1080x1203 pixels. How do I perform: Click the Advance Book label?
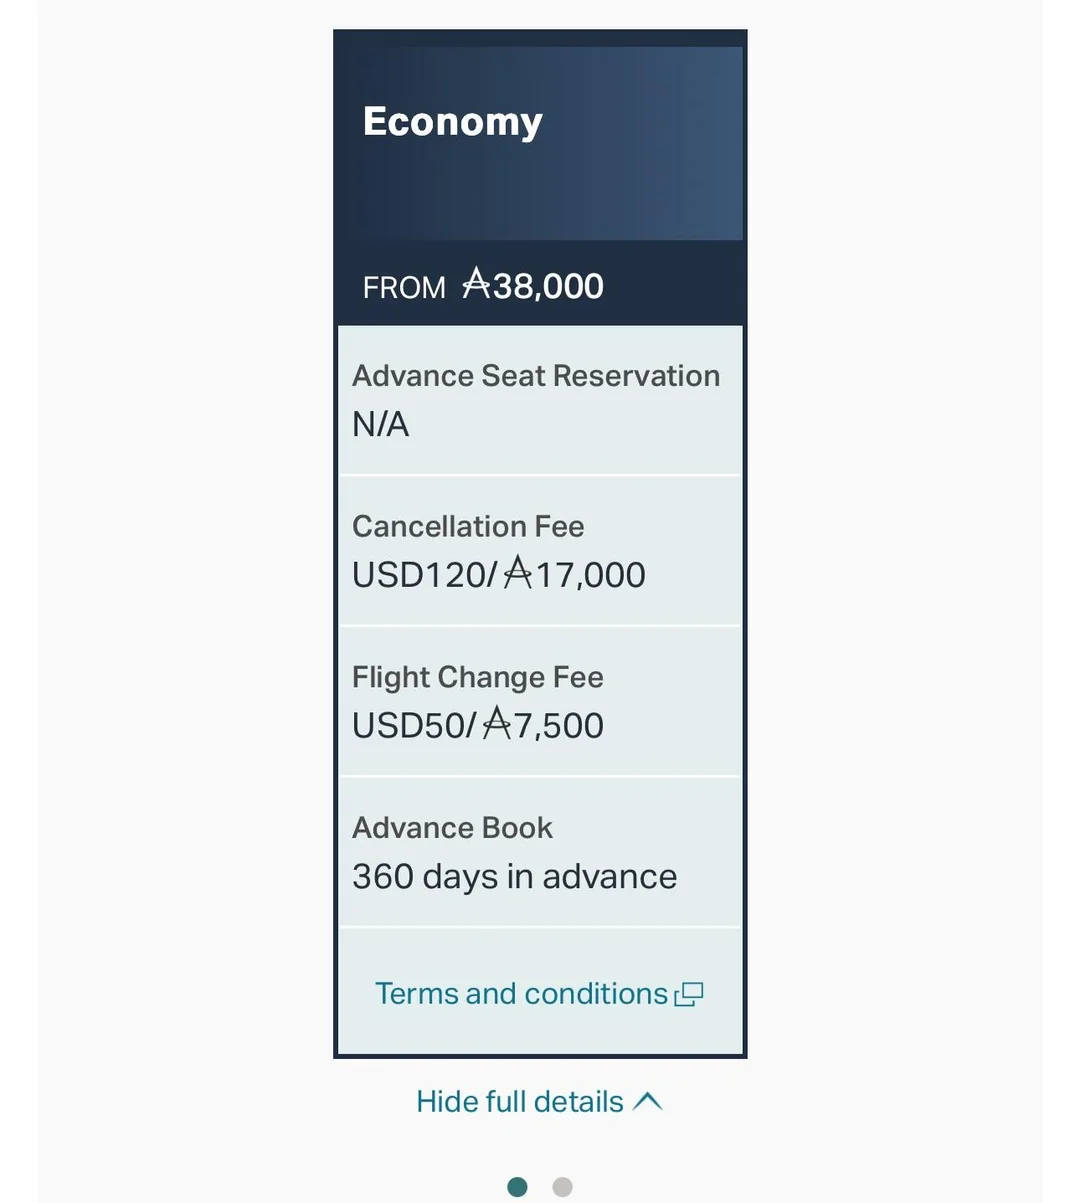(x=452, y=828)
